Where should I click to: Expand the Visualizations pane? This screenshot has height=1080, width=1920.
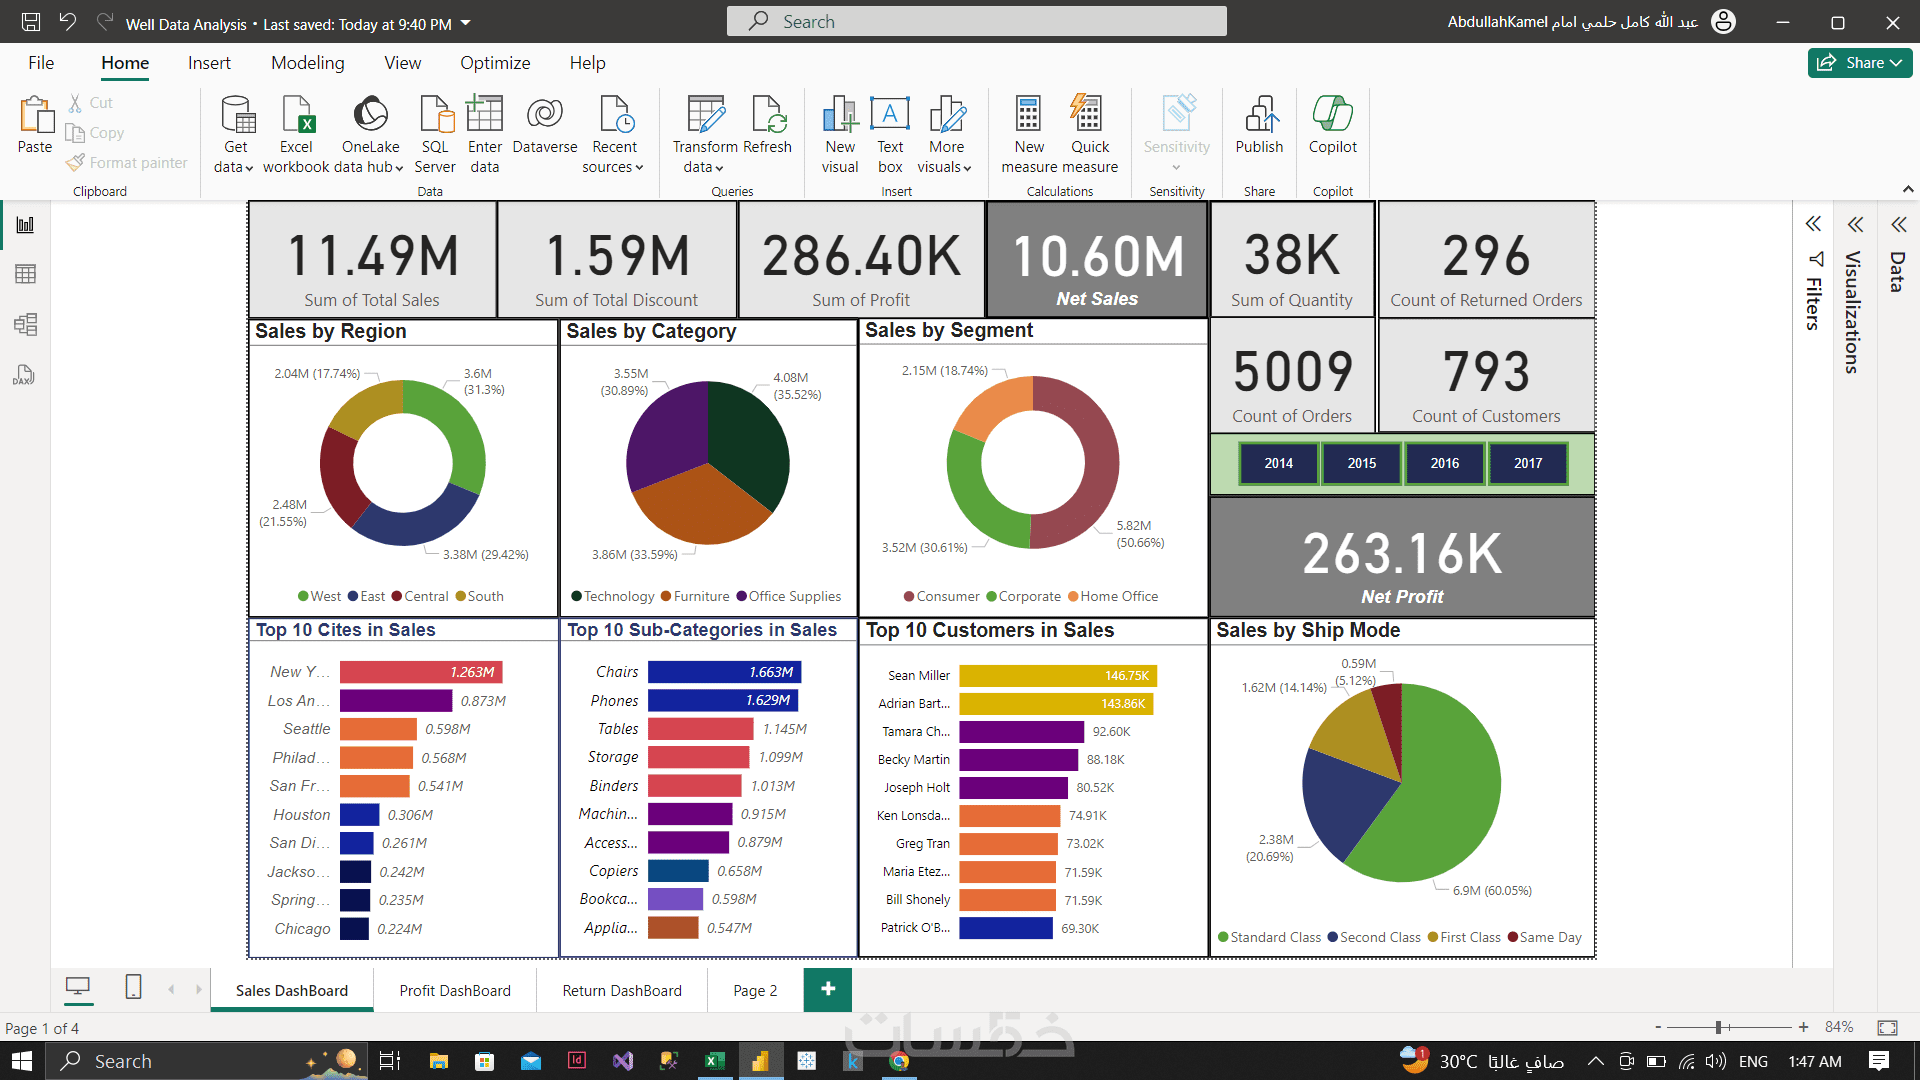pyautogui.click(x=1855, y=225)
